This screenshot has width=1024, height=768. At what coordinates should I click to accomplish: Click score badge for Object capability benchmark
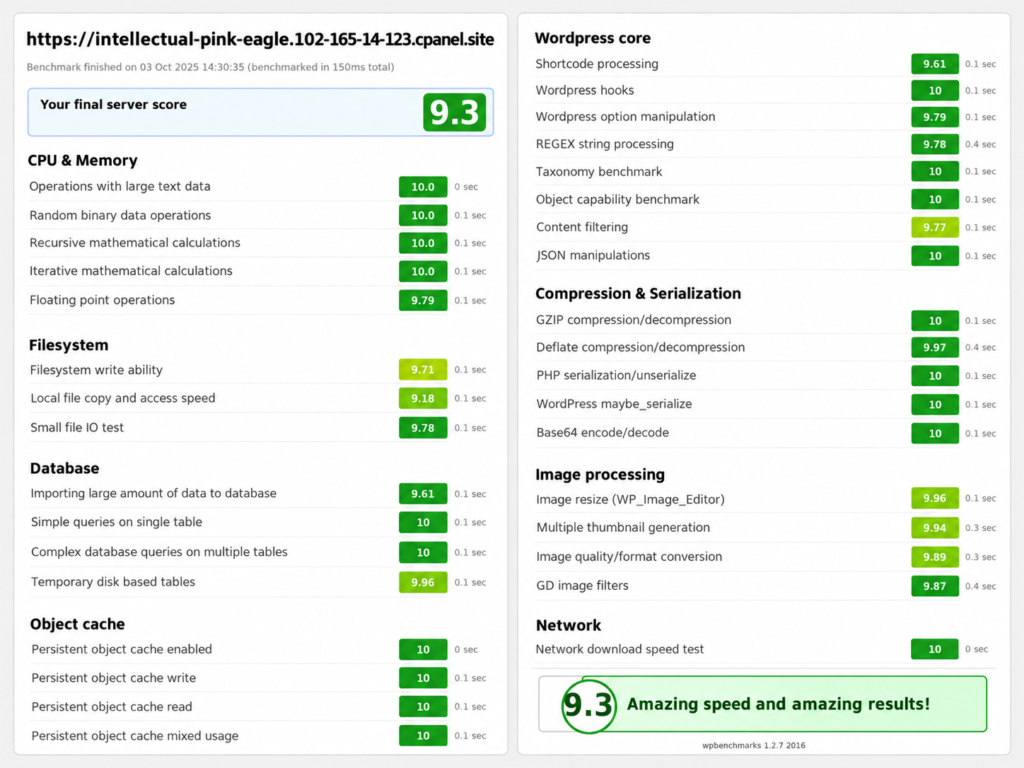tap(935, 199)
